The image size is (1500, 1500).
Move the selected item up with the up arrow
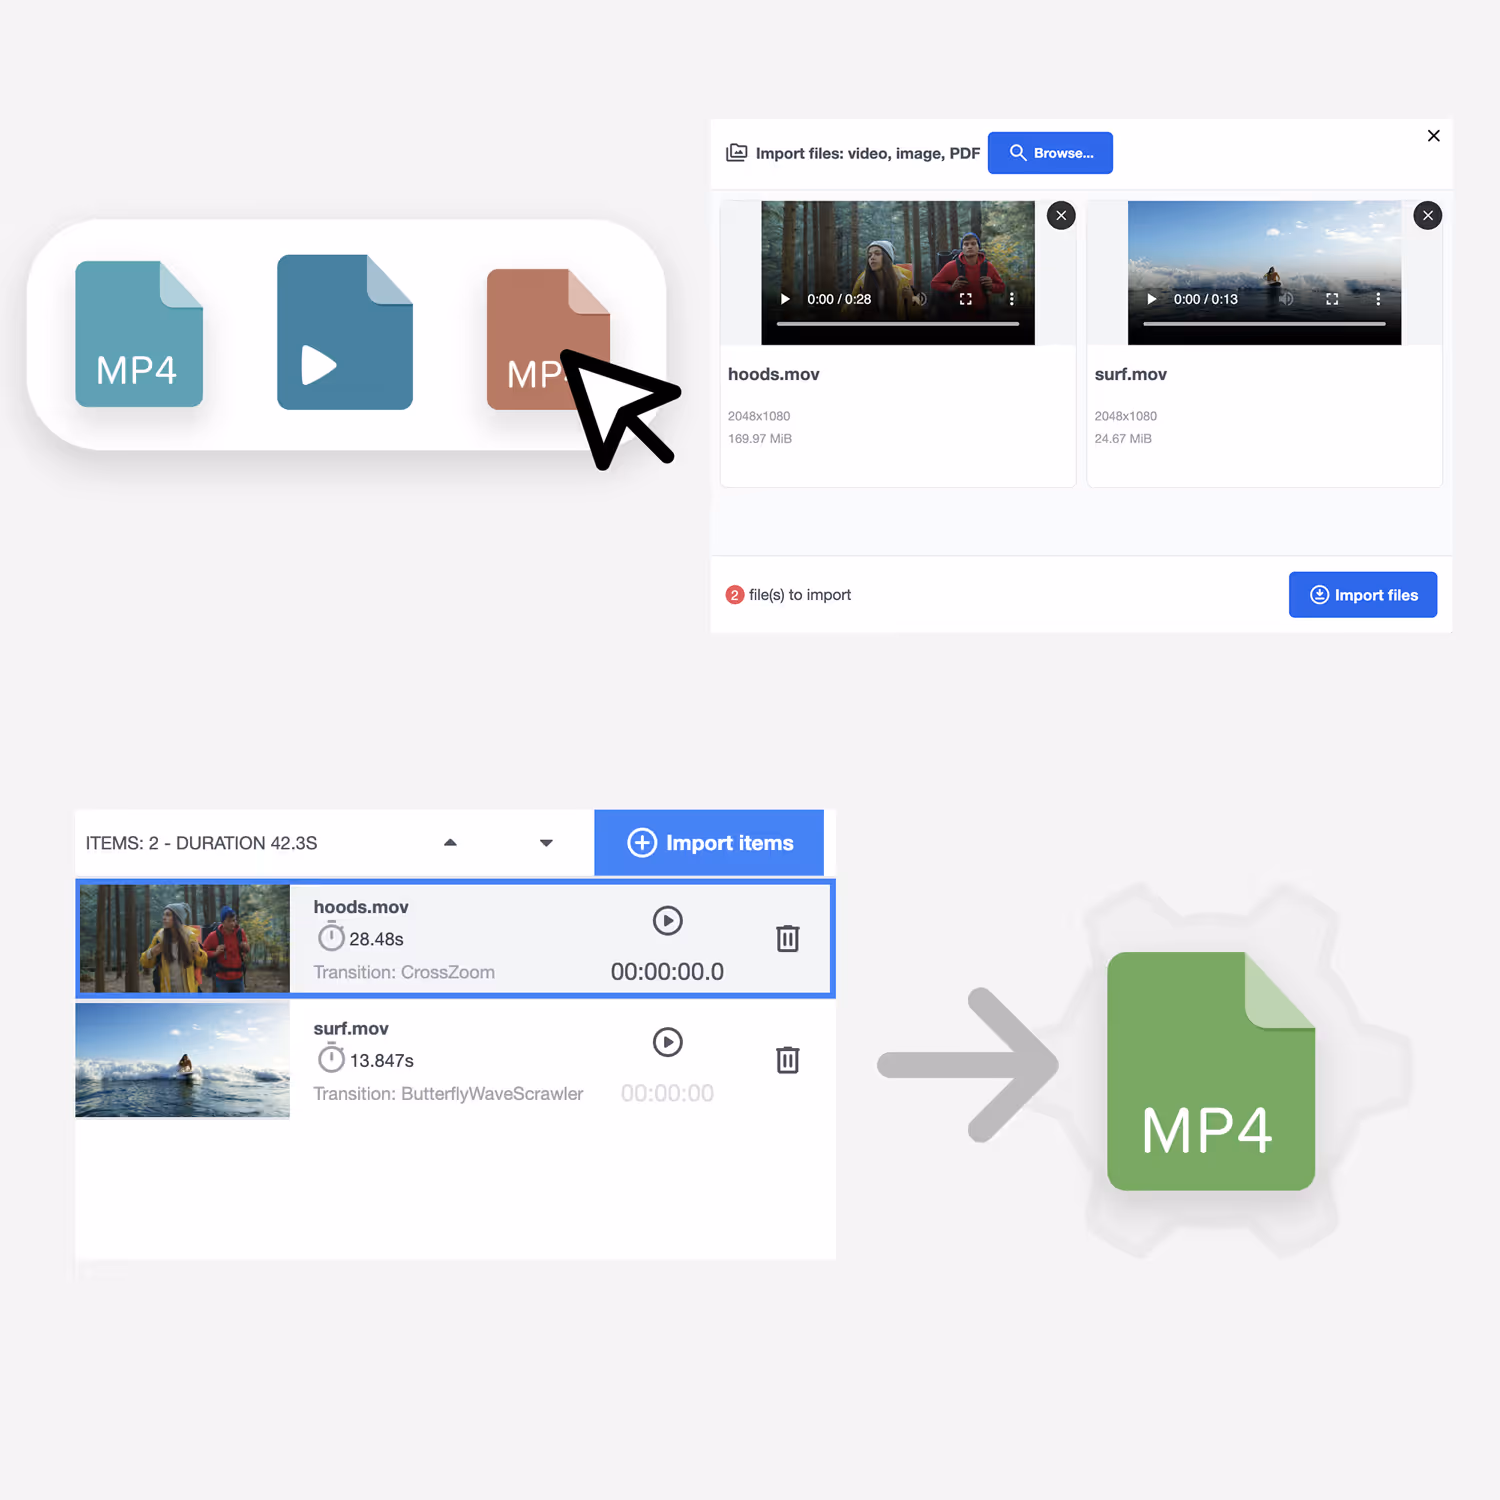(x=450, y=843)
